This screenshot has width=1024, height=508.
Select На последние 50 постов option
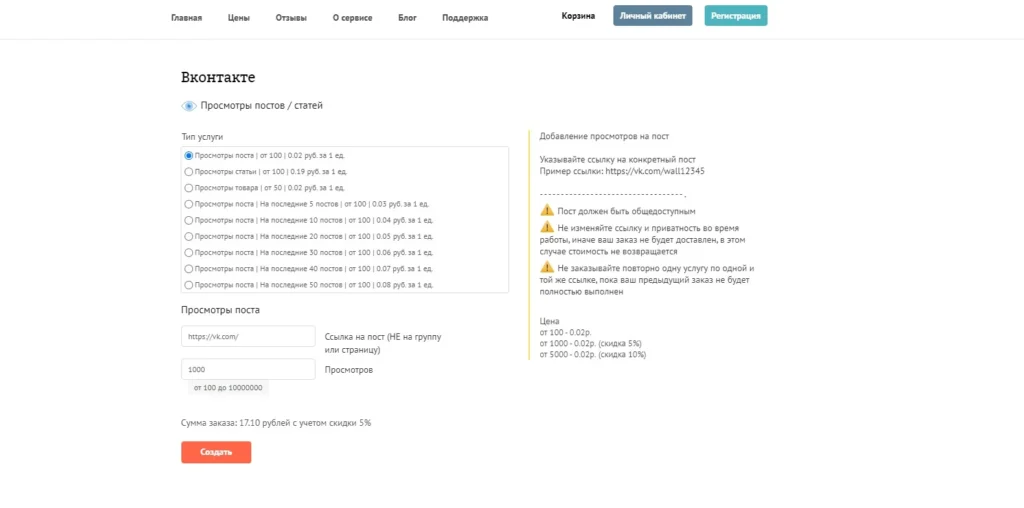tap(189, 285)
